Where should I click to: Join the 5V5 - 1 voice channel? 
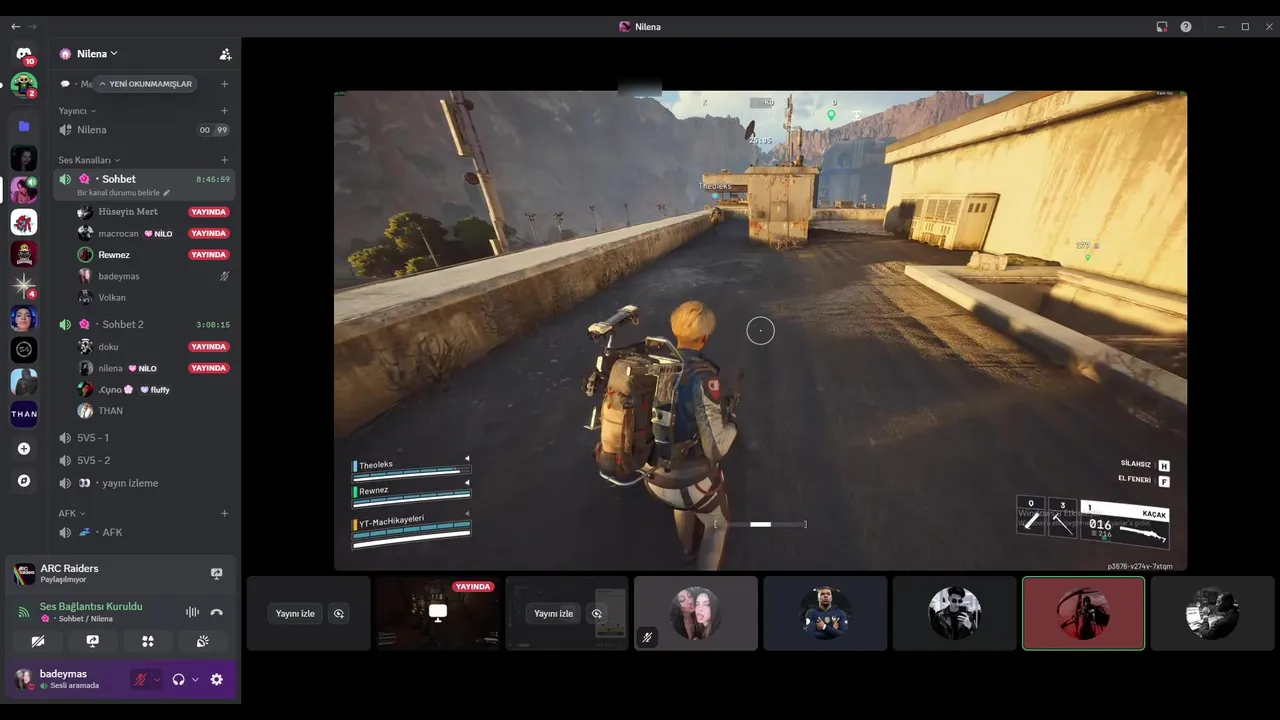[x=144, y=438]
